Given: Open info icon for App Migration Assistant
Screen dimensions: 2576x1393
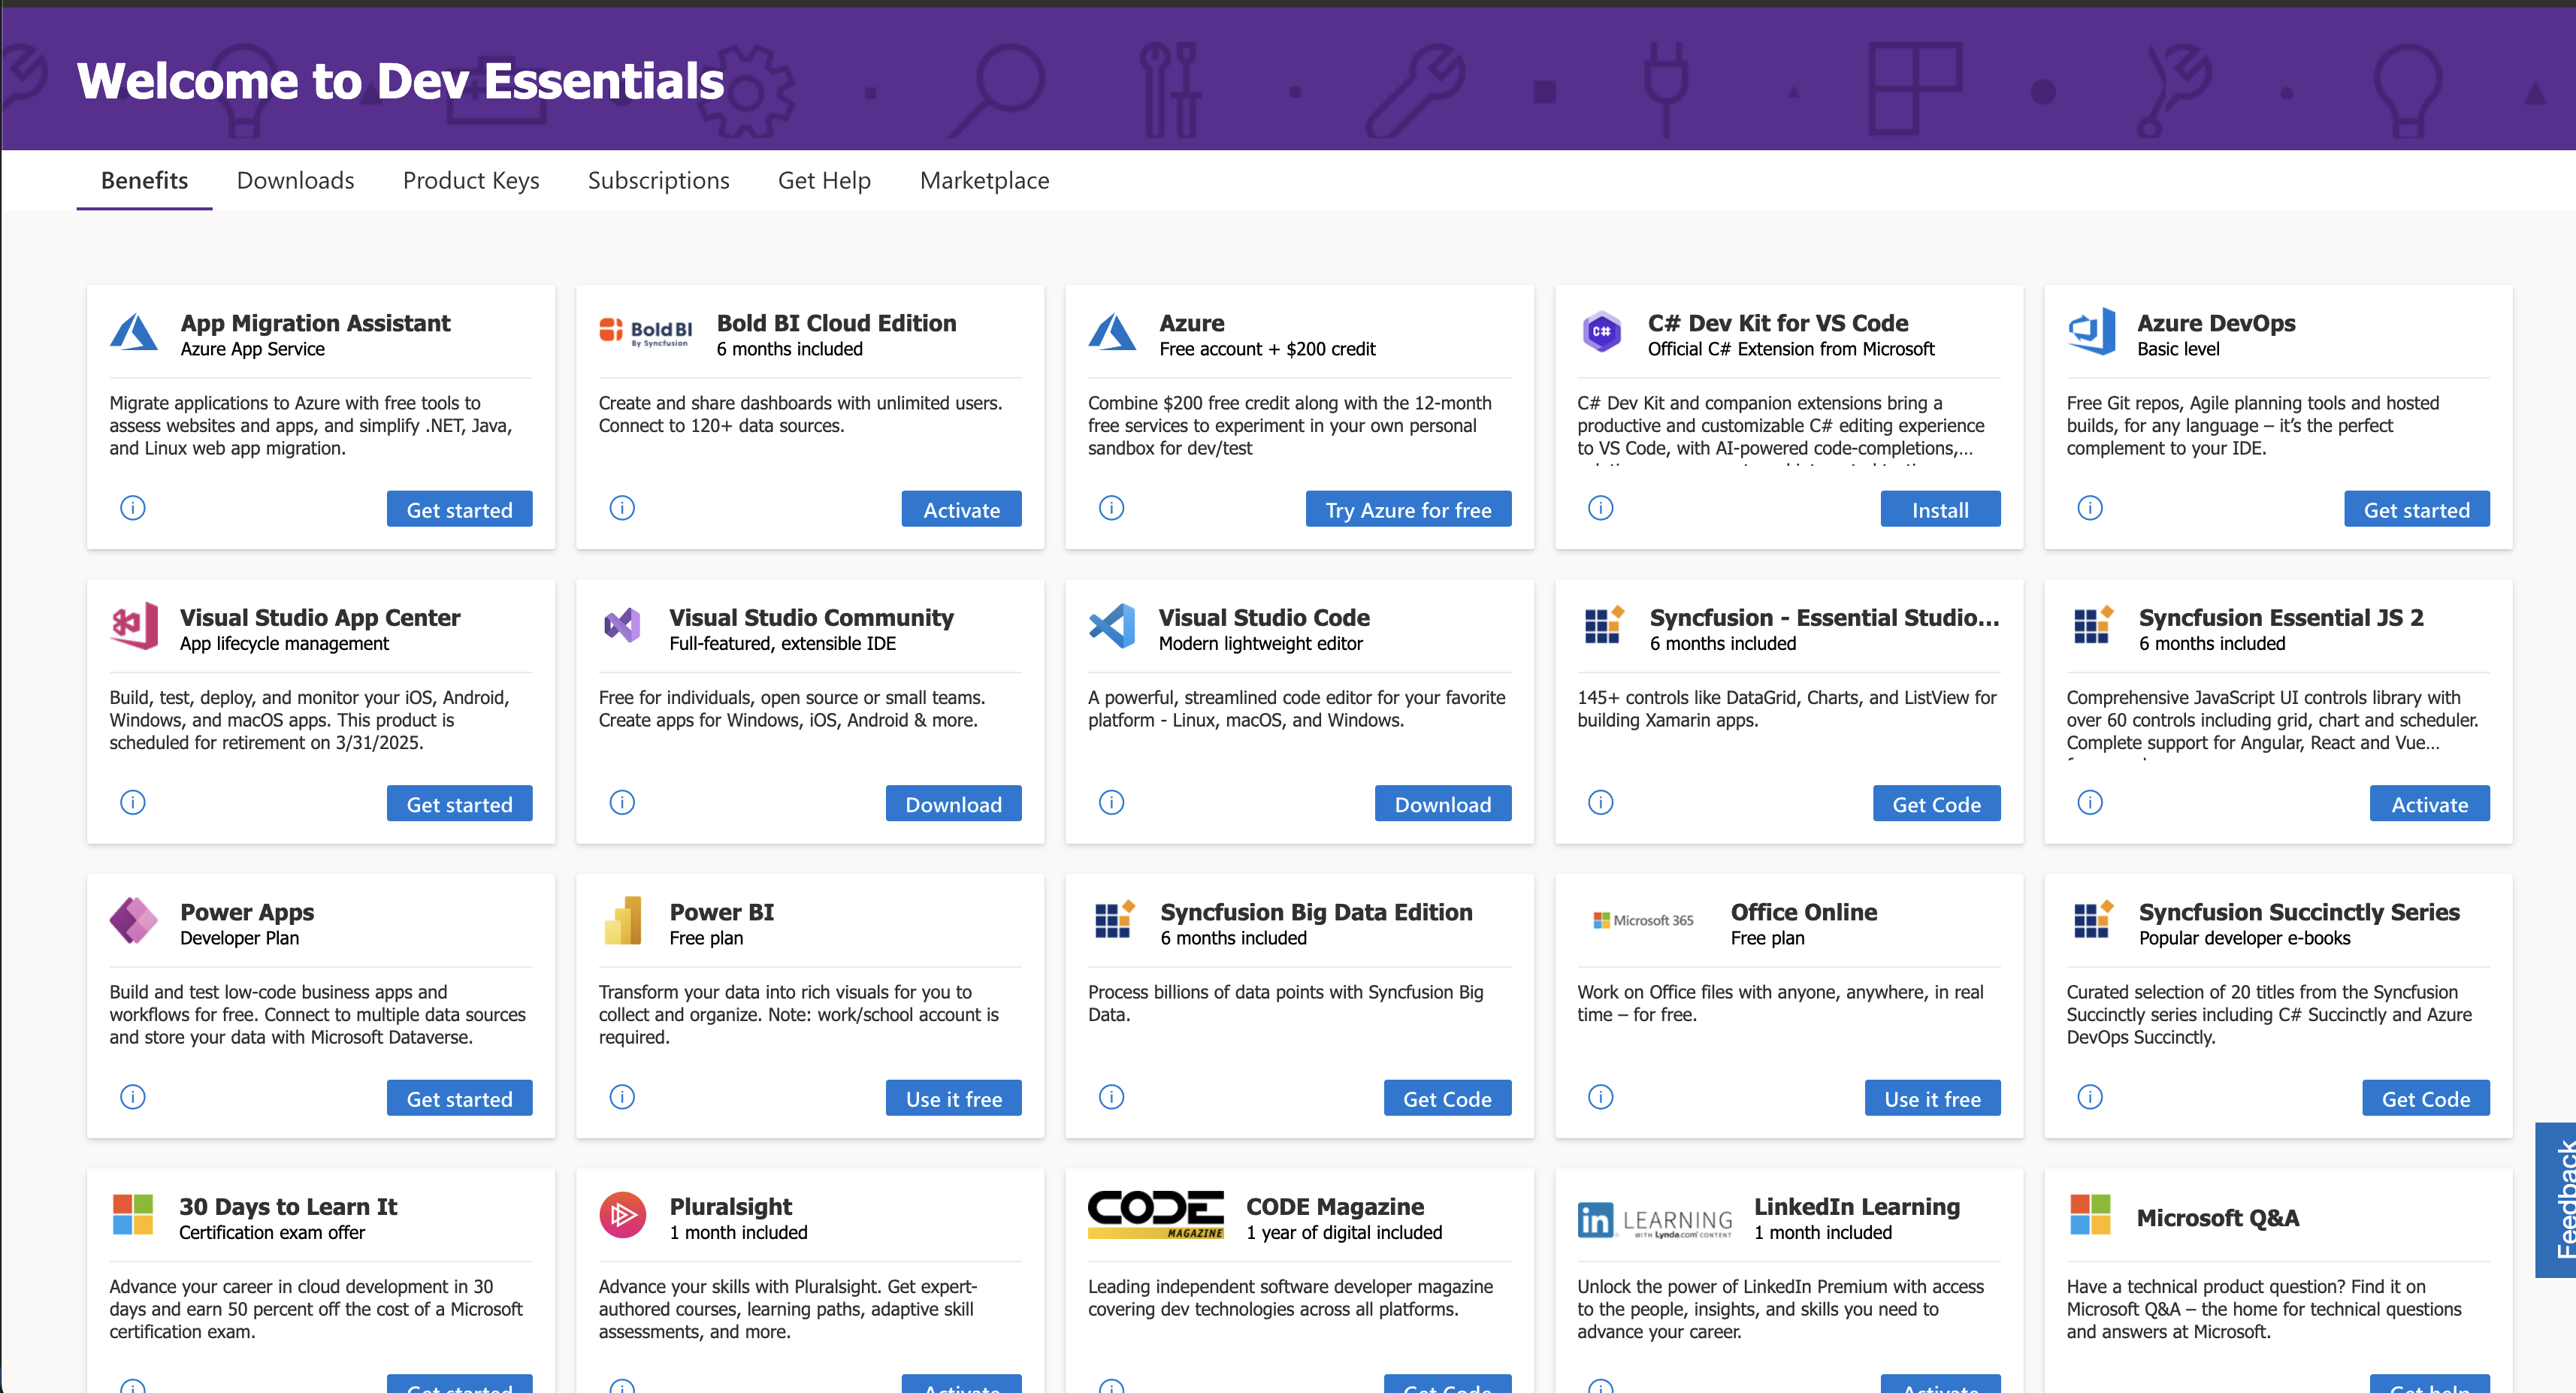Looking at the screenshot, I should tap(133, 509).
